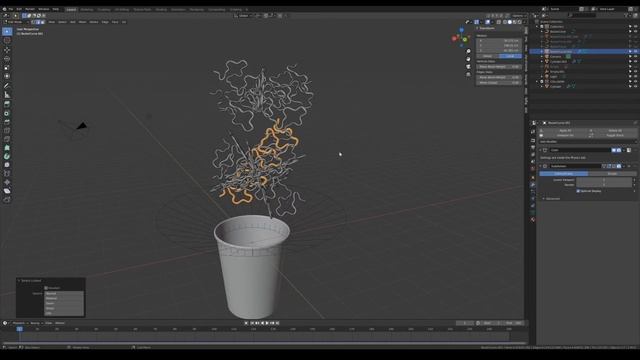Select the Select Box tool in toolbar
Image resolution: width=640 pixels, height=360 pixels.
pos(7,31)
